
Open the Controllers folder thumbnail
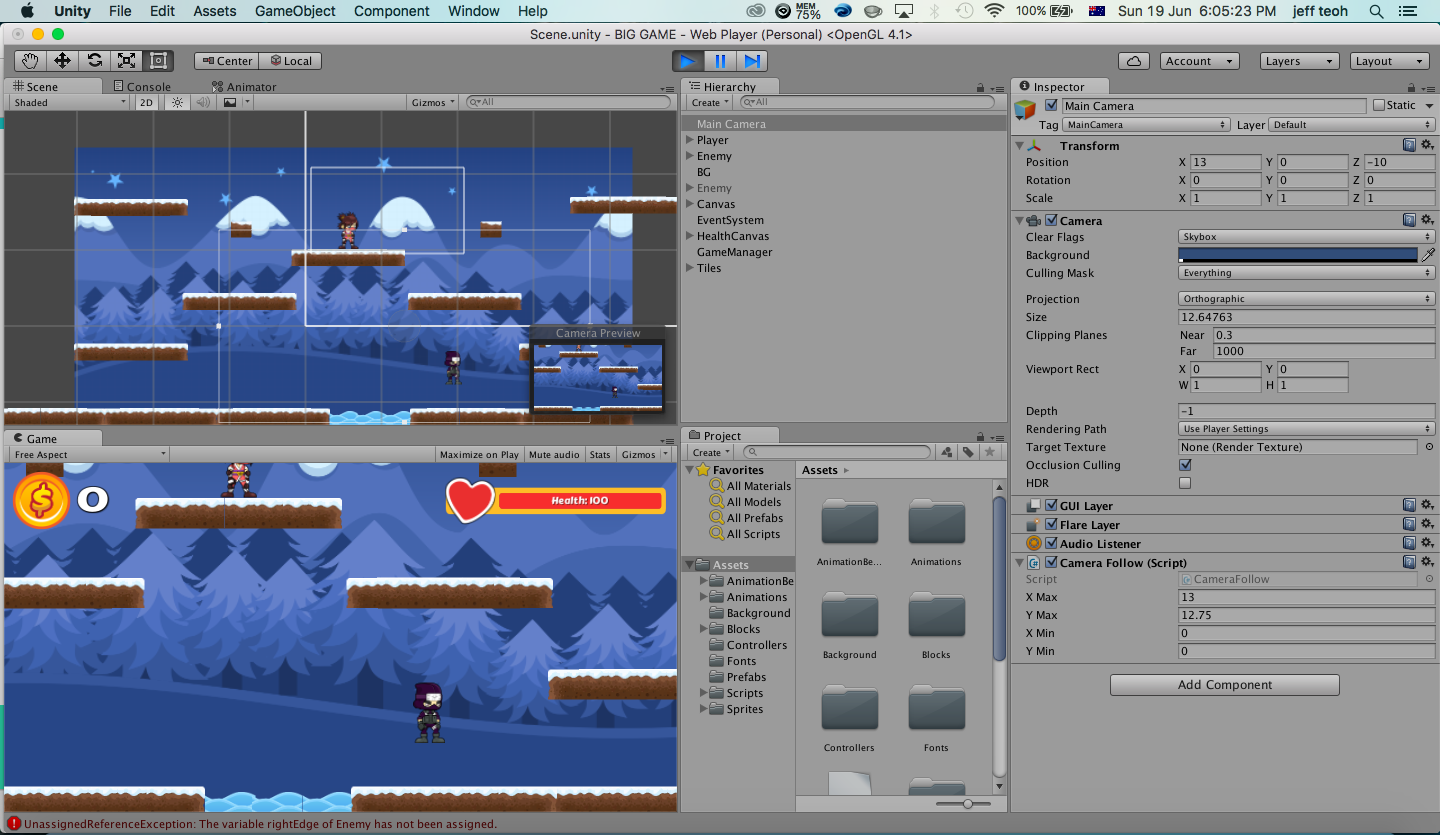(849, 707)
